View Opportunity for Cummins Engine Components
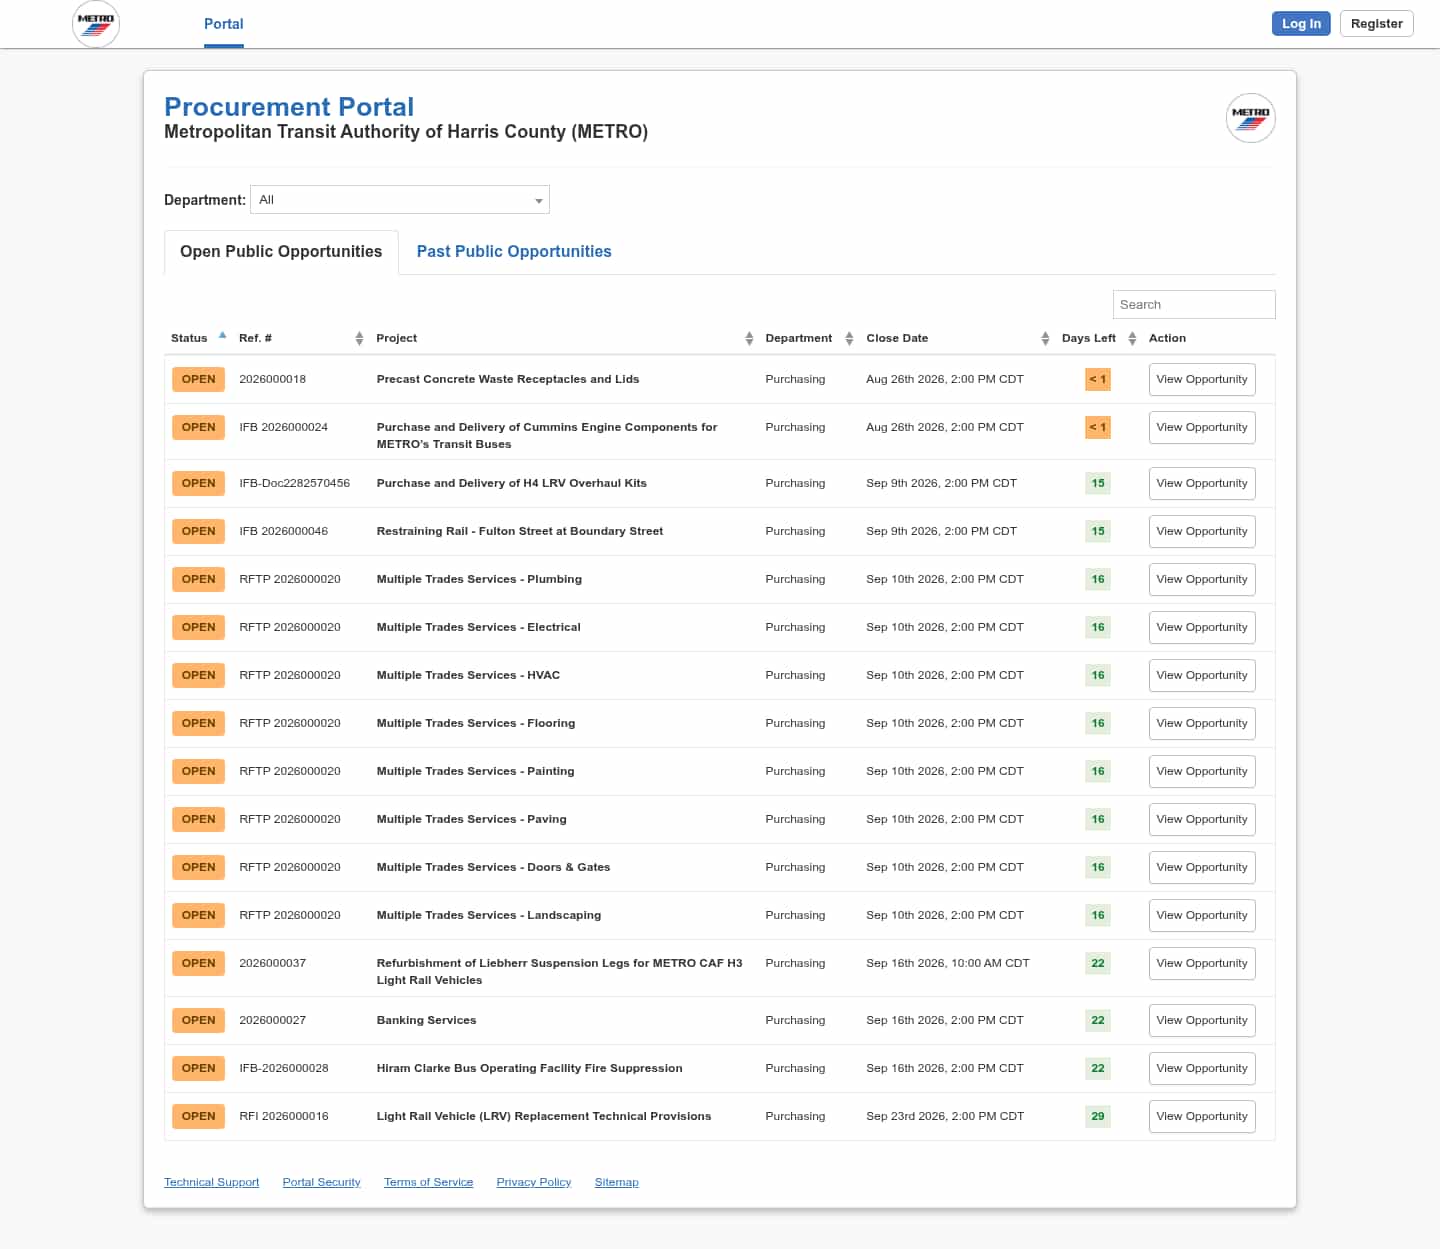The width and height of the screenshot is (1440, 1249). (x=1202, y=428)
